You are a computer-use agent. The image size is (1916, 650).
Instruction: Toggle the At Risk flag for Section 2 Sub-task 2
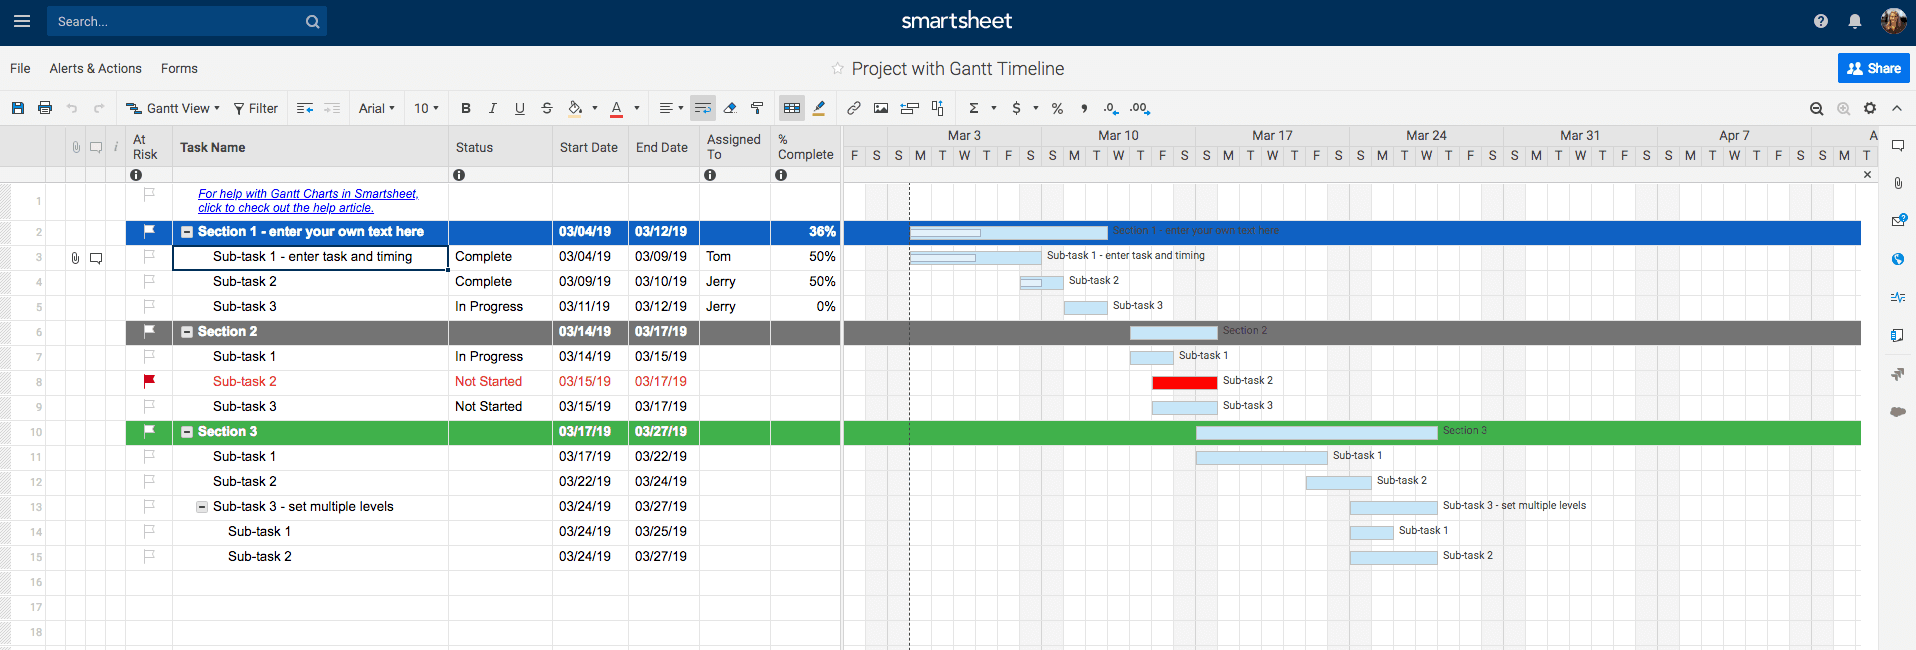coord(149,381)
